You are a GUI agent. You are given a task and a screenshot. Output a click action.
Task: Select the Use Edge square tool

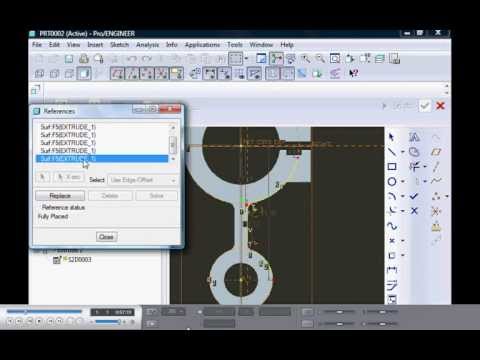click(392, 255)
